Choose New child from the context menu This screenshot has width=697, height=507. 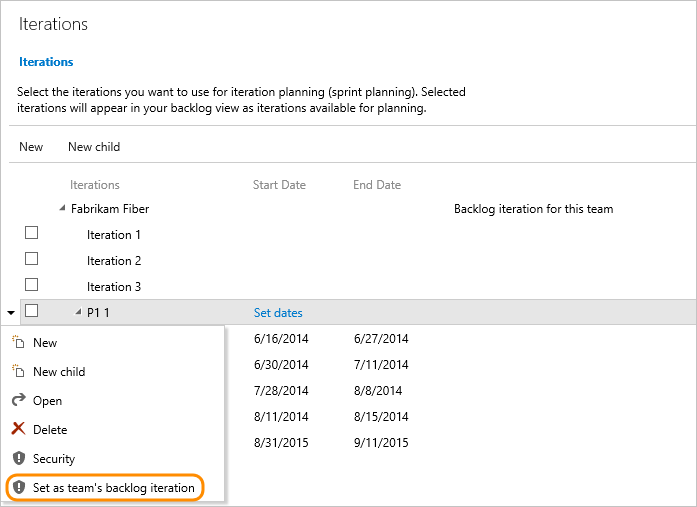112,371
